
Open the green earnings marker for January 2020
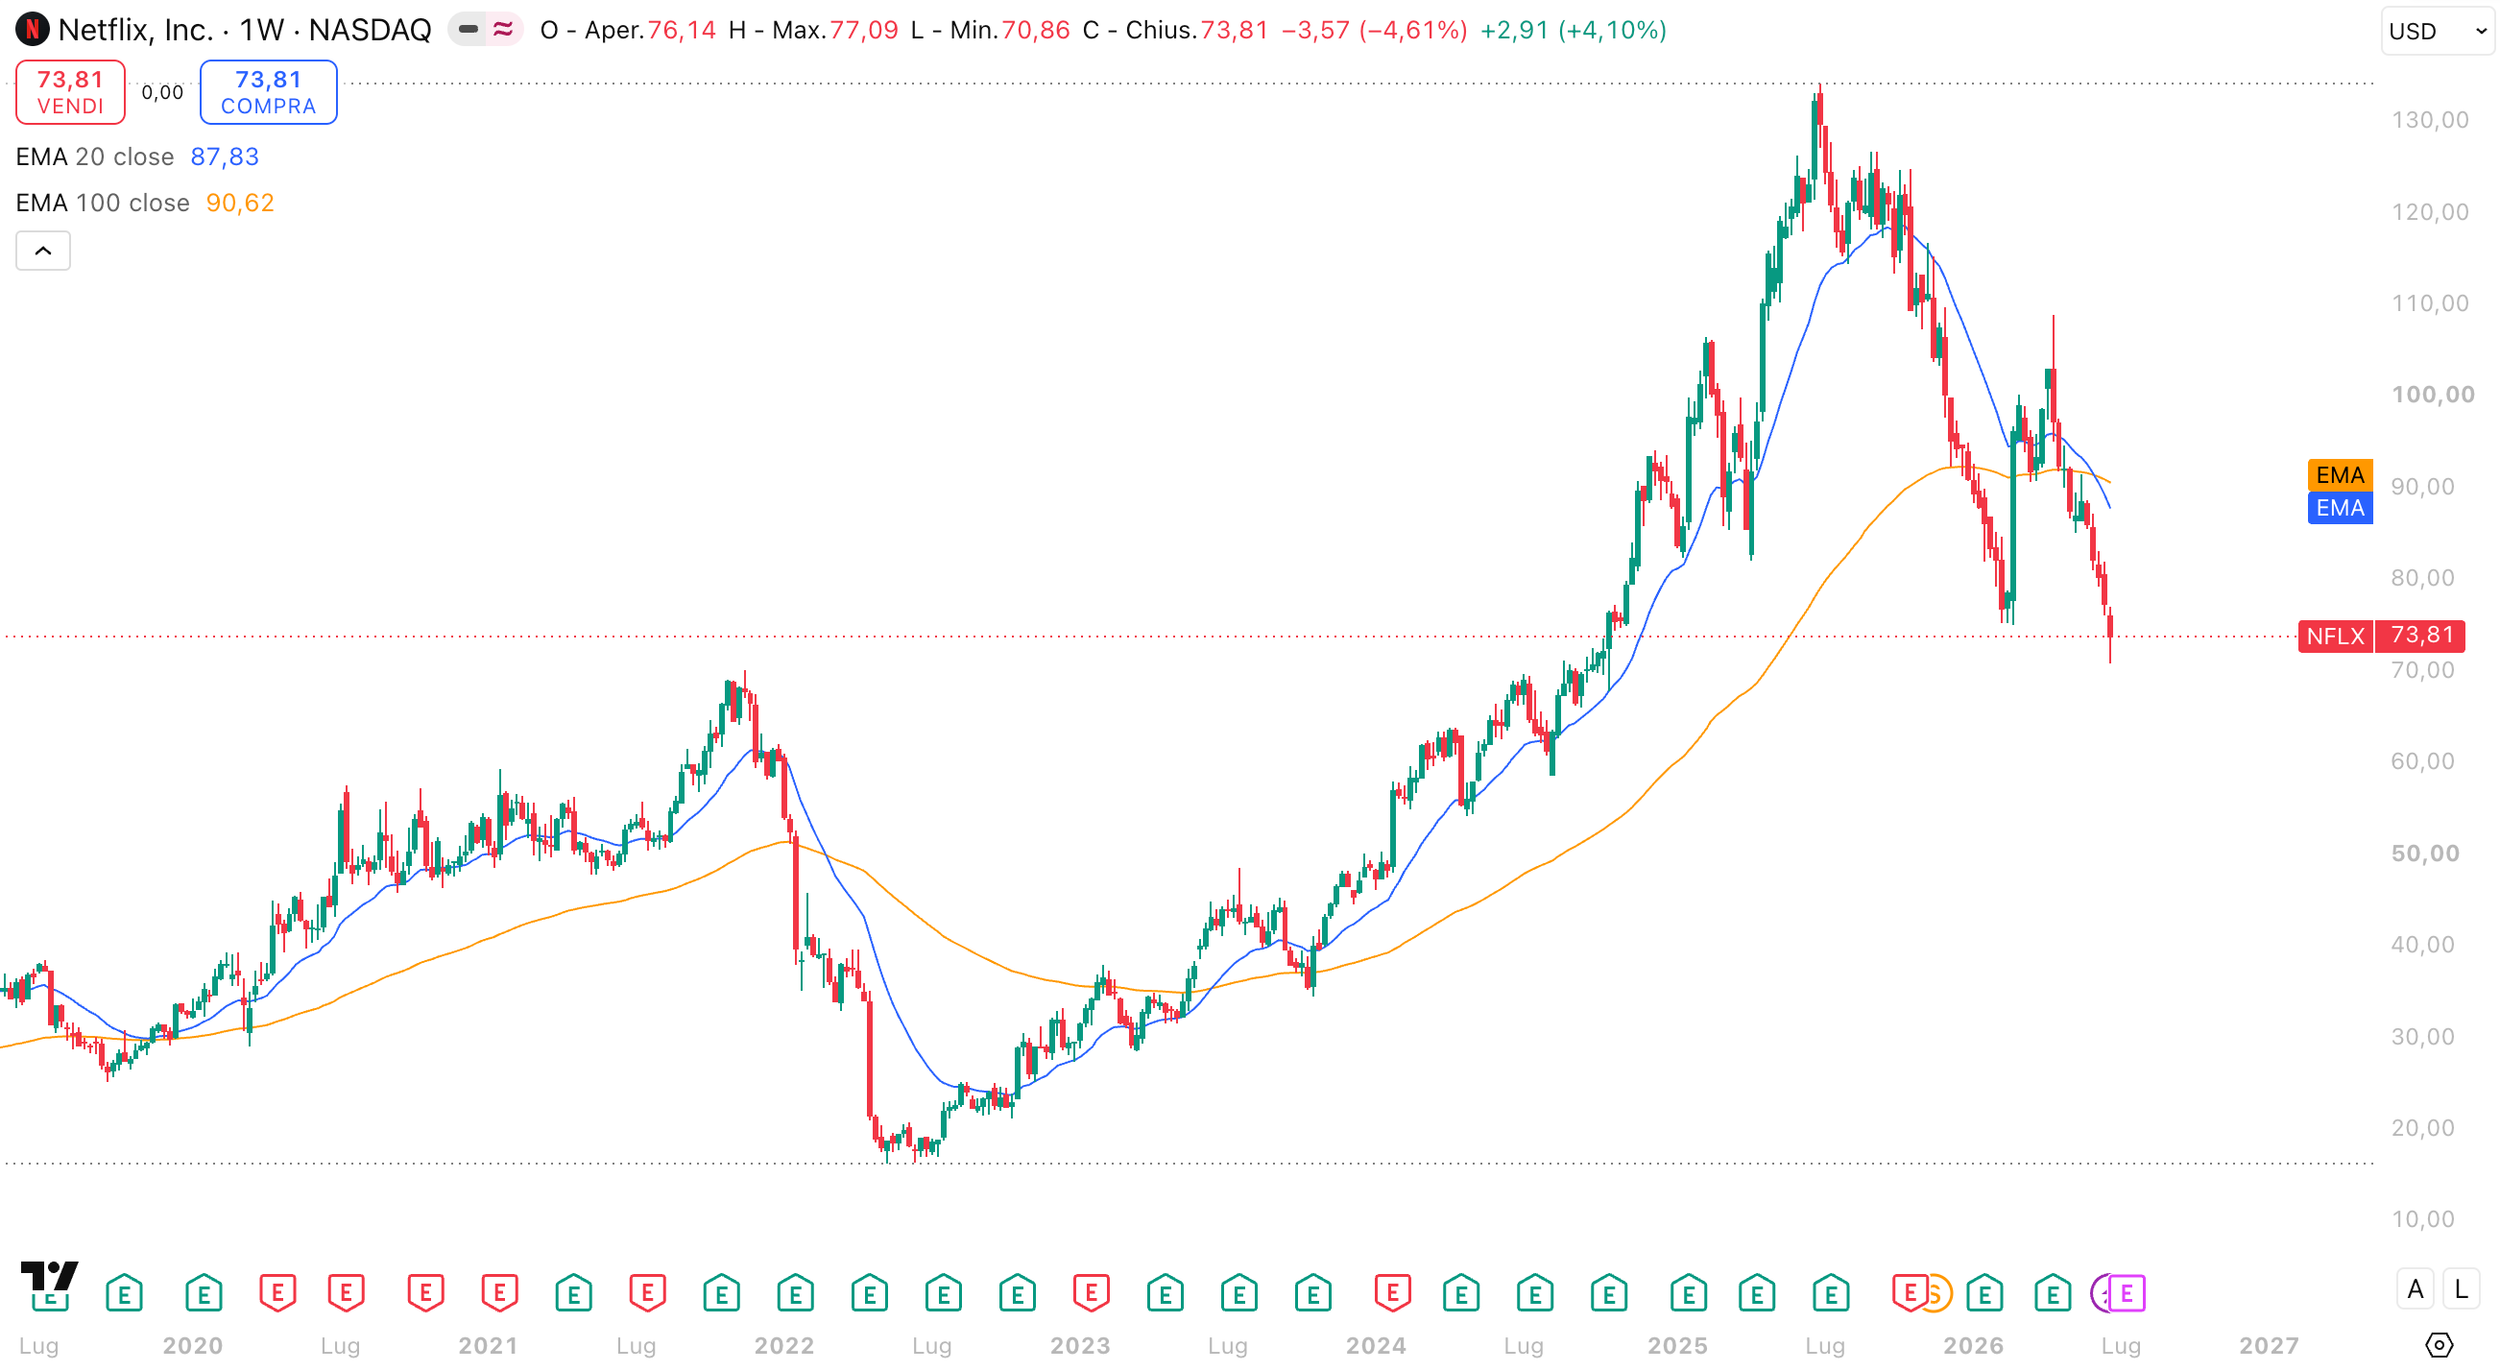[x=204, y=1293]
